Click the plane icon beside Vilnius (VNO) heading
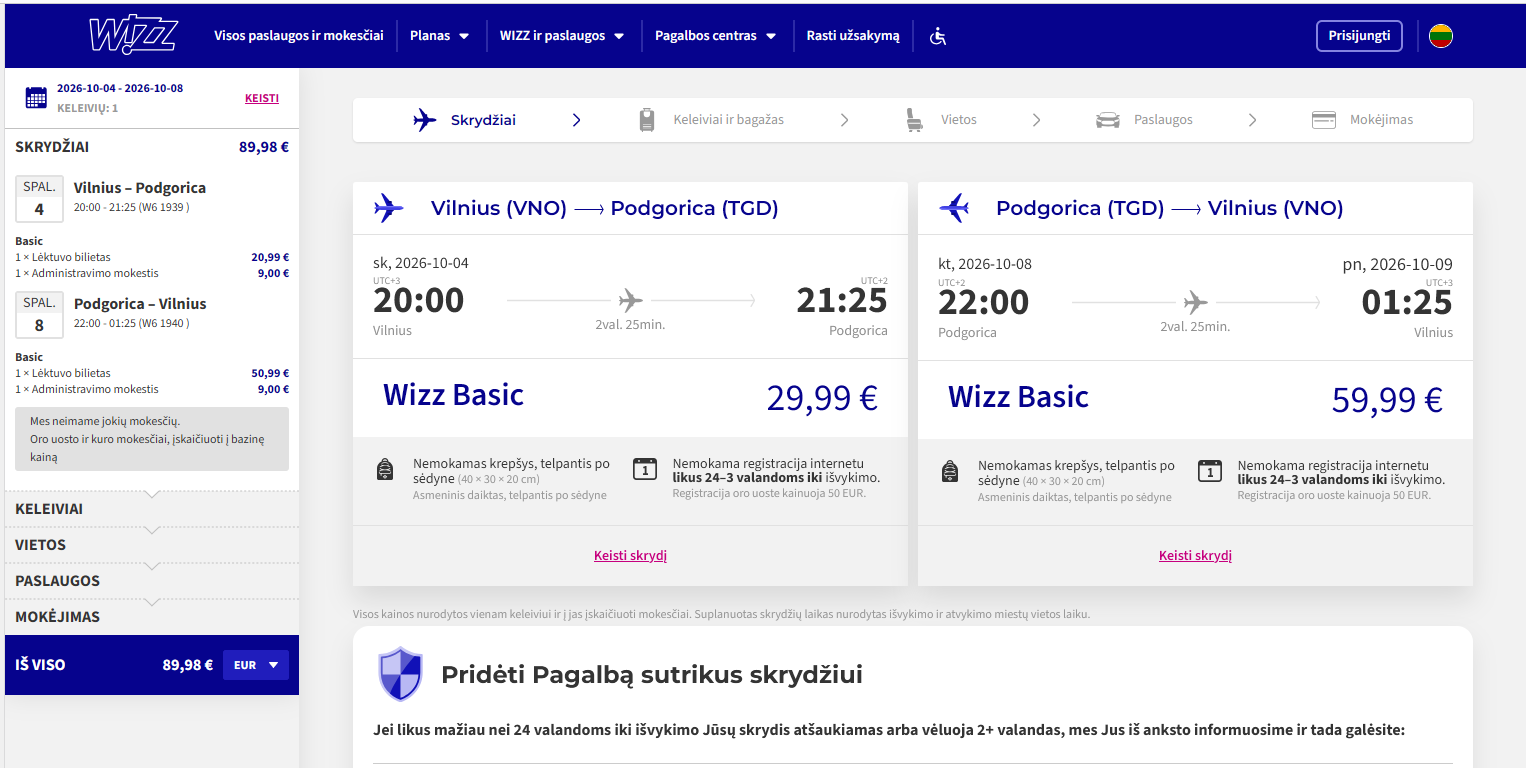The height and width of the screenshot is (768, 1526). 389,208
